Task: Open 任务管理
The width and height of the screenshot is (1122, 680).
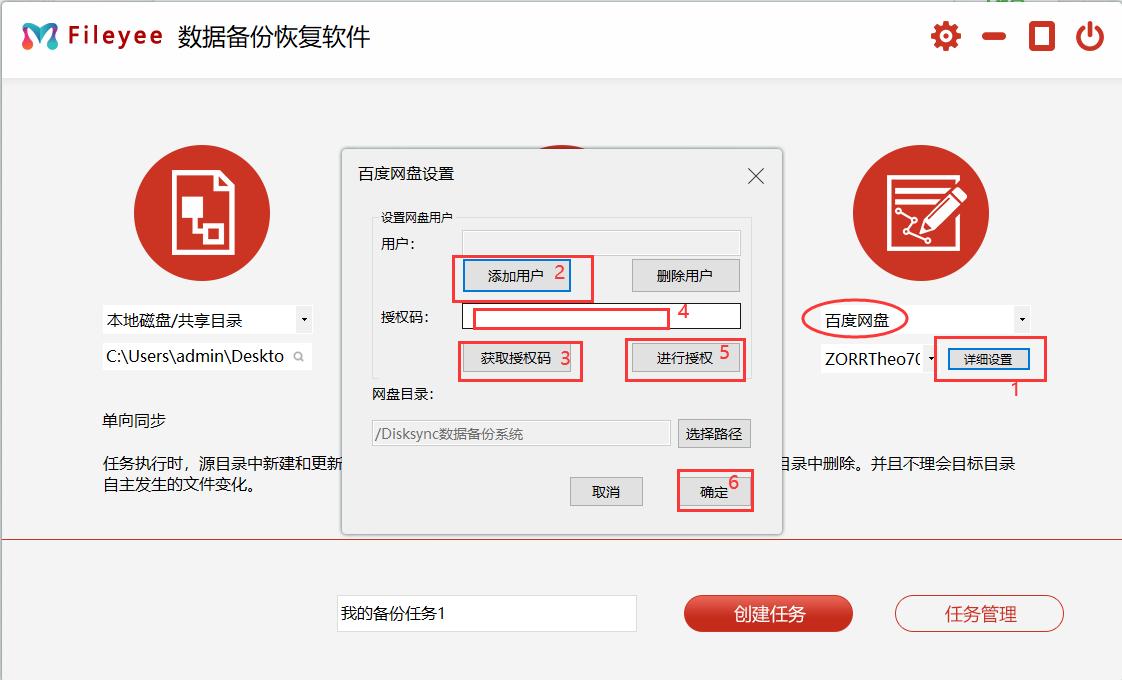Action: pos(978,613)
